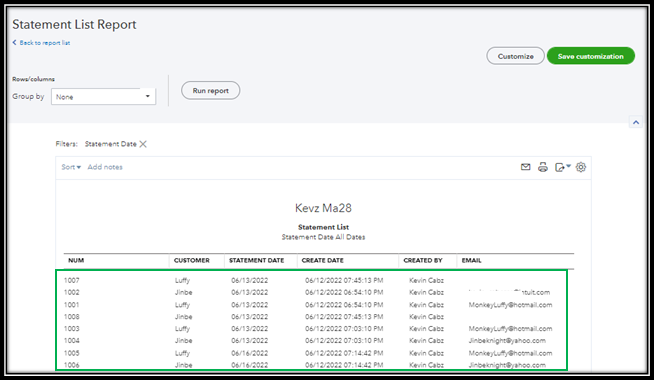Click Jinbe customer in row 1002
The image size is (655, 382).
183,293
